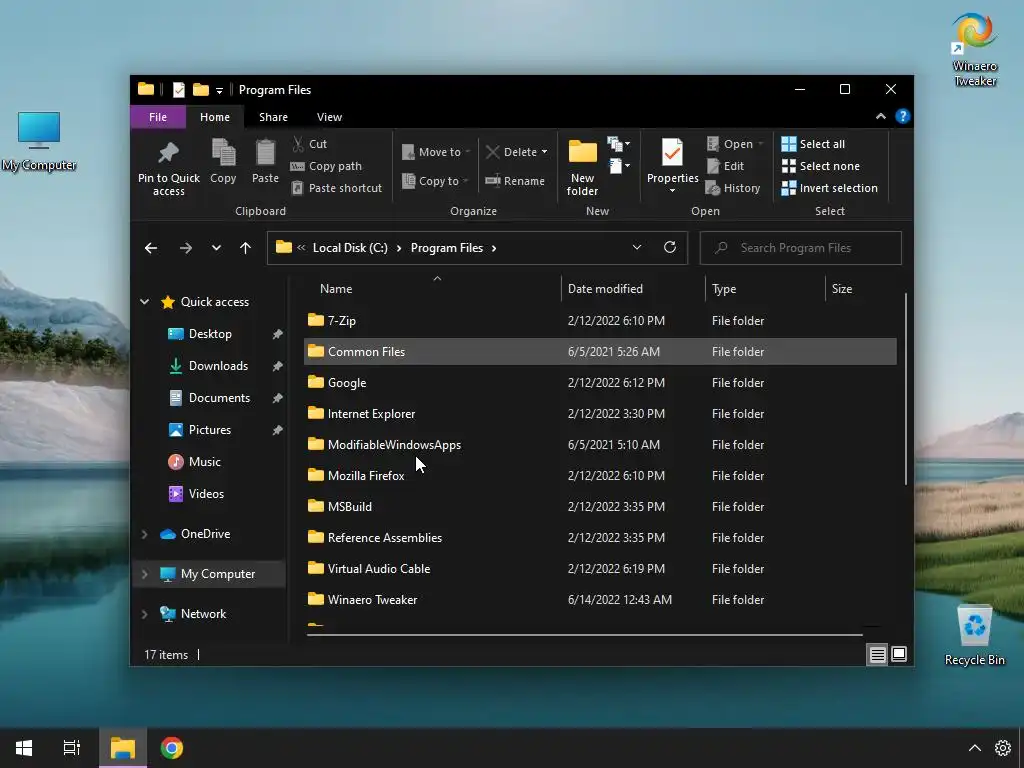Click the Copy ribbon icon
The width and height of the screenshot is (1024, 768).
coord(223,153)
